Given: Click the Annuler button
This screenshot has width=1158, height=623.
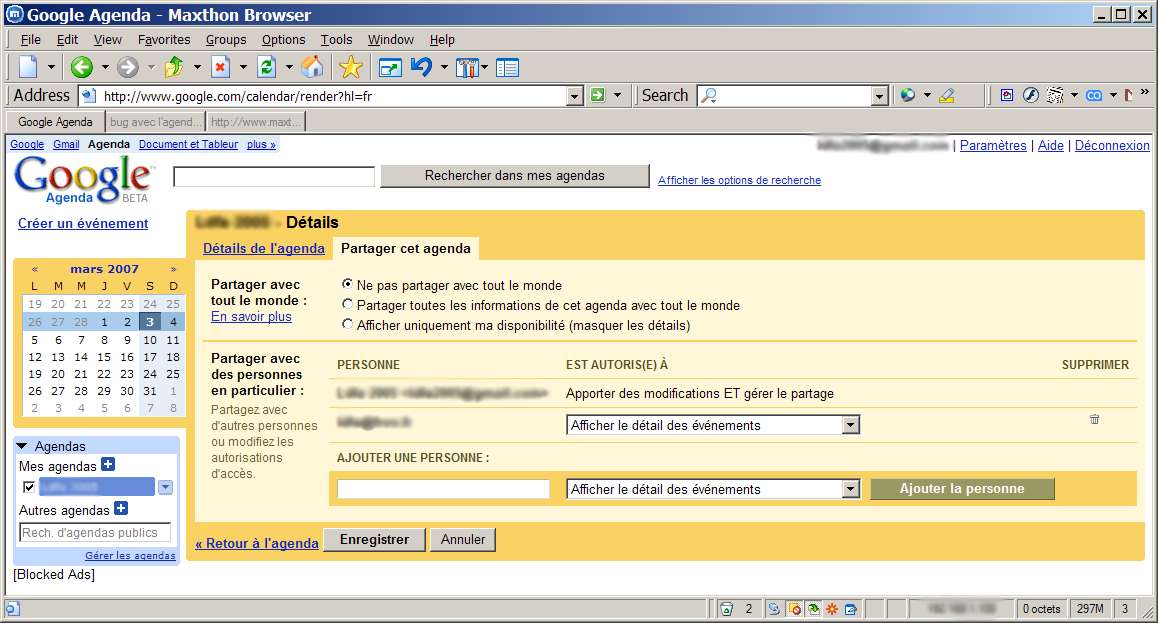Looking at the screenshot, I should (x=463, y=540).
